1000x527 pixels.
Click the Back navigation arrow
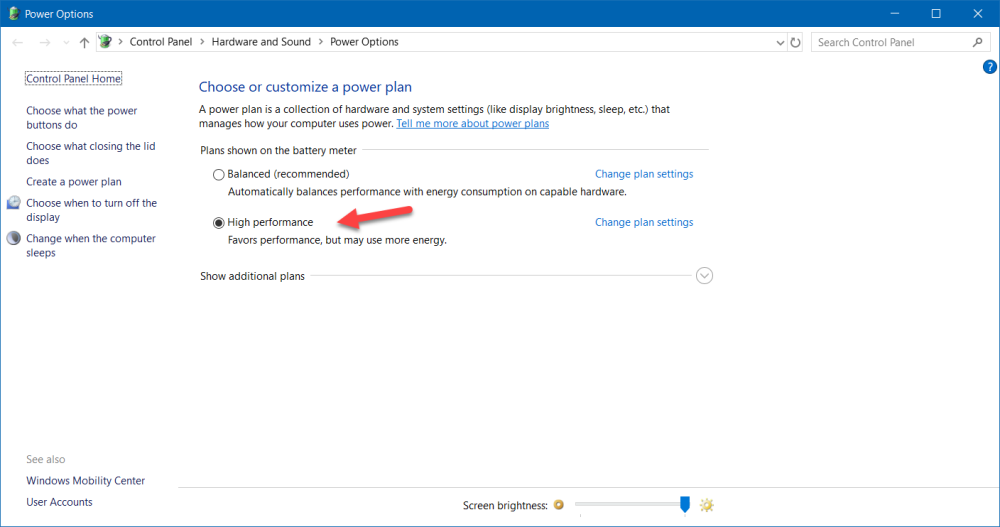pos(17,42)
